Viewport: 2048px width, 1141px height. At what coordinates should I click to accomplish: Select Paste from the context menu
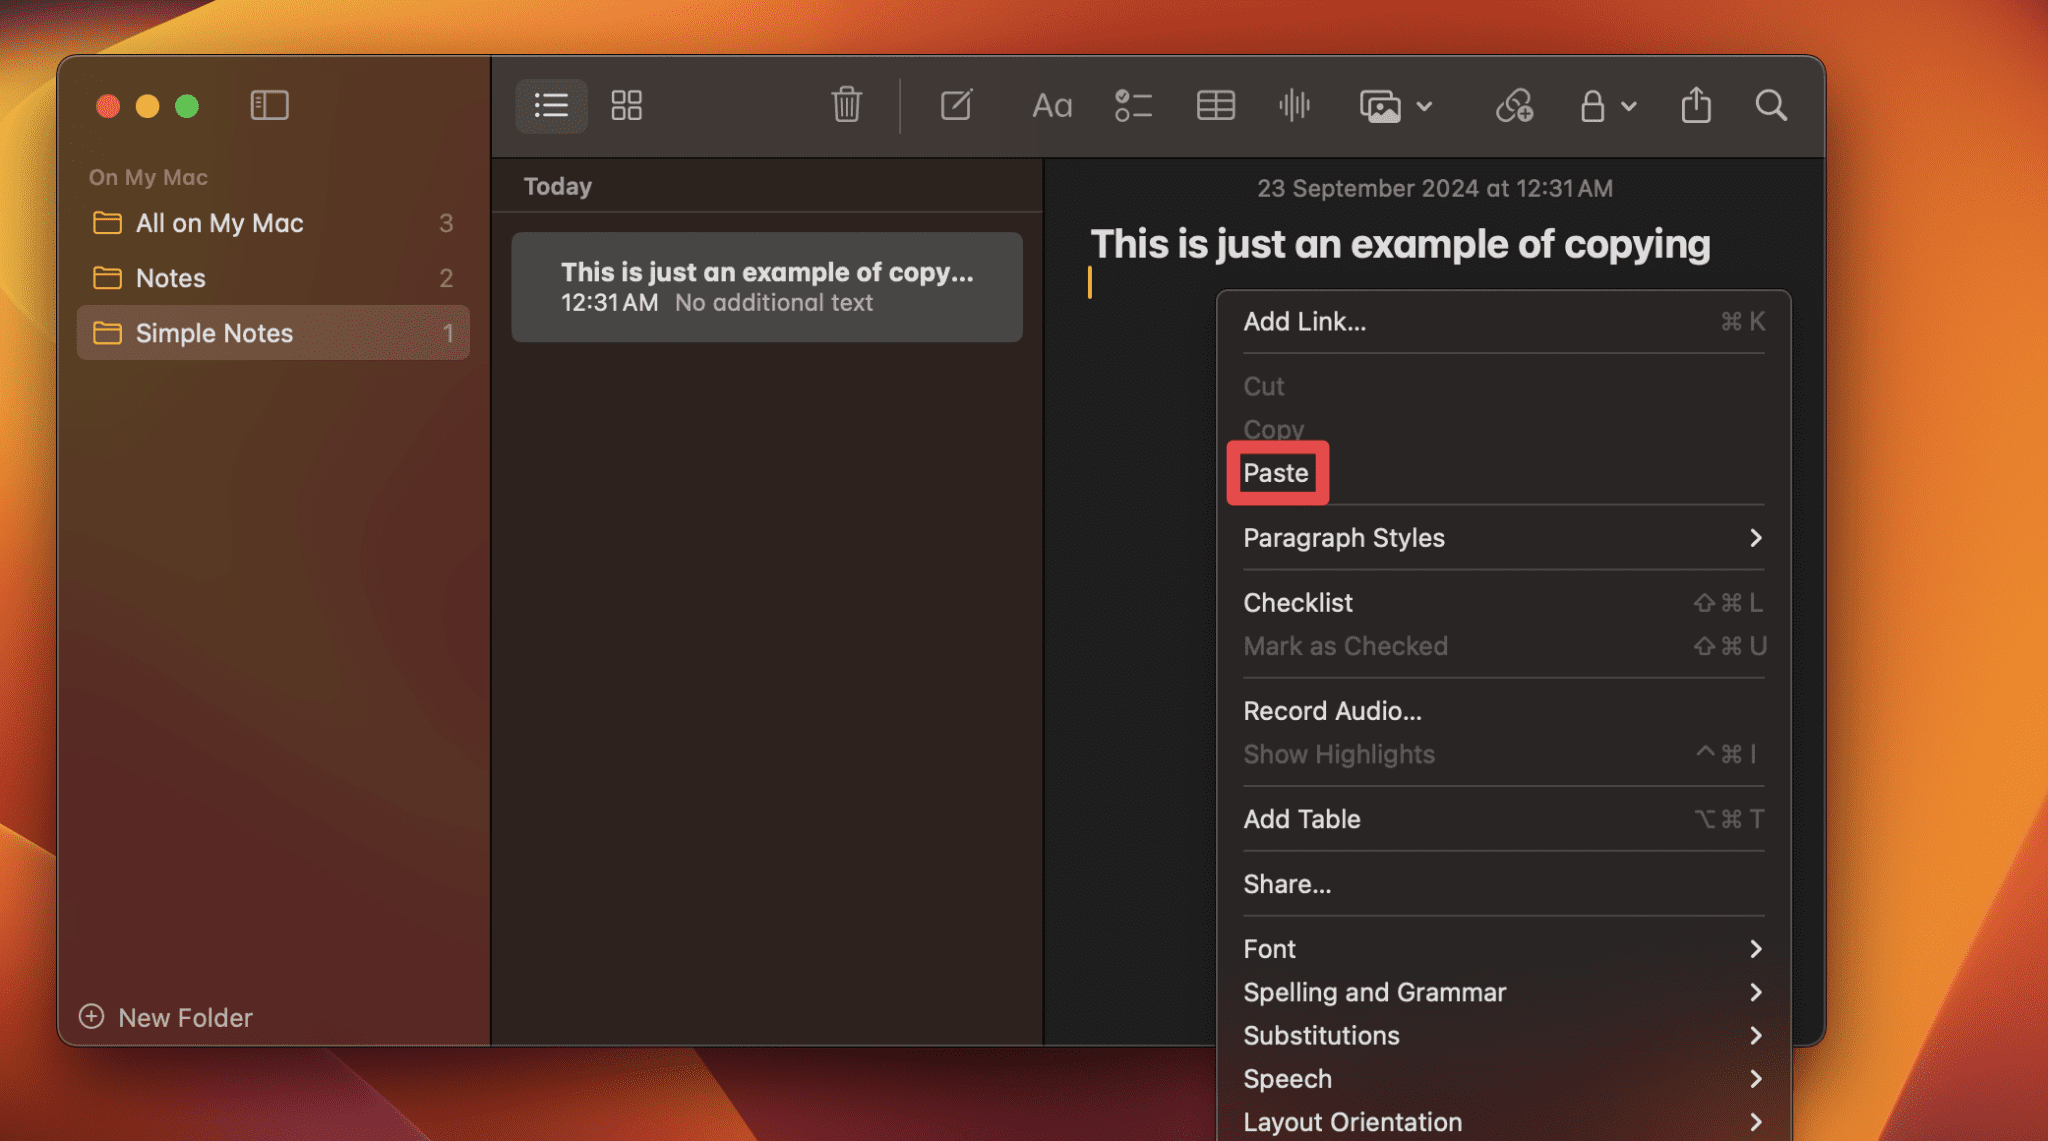pyautogui.click(x=1276, y=472)
